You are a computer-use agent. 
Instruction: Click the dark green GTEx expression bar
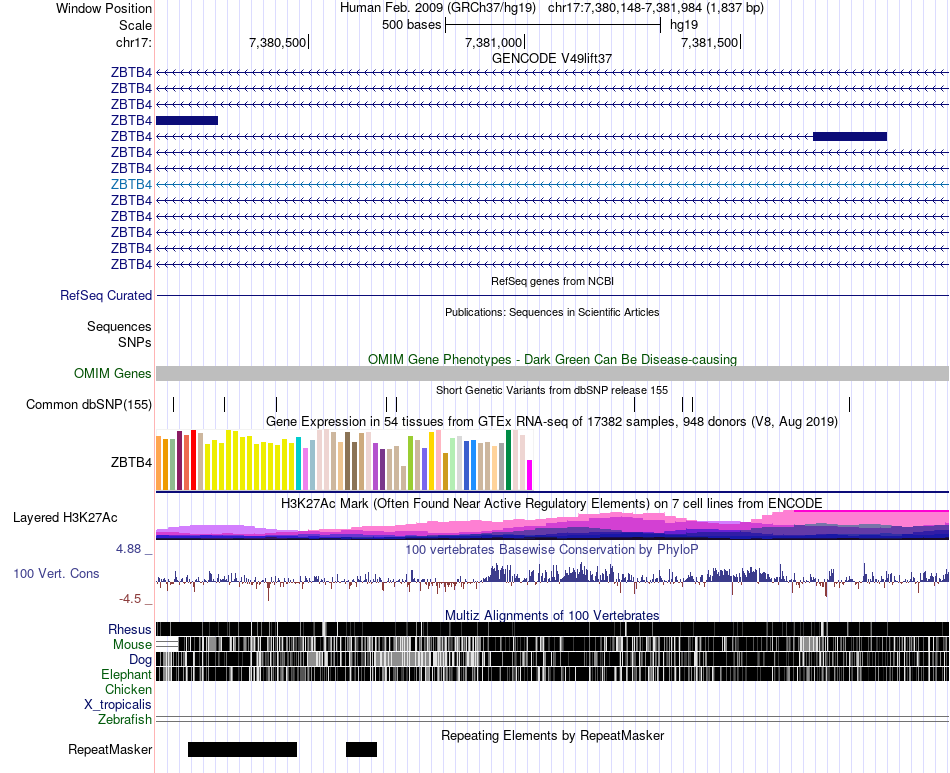(508, 460)
